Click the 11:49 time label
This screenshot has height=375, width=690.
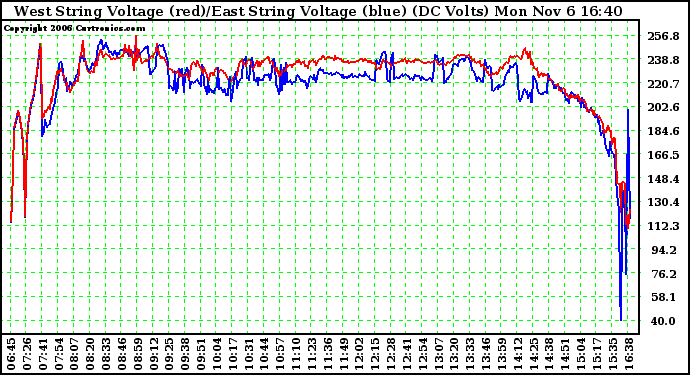click(344, 353)
